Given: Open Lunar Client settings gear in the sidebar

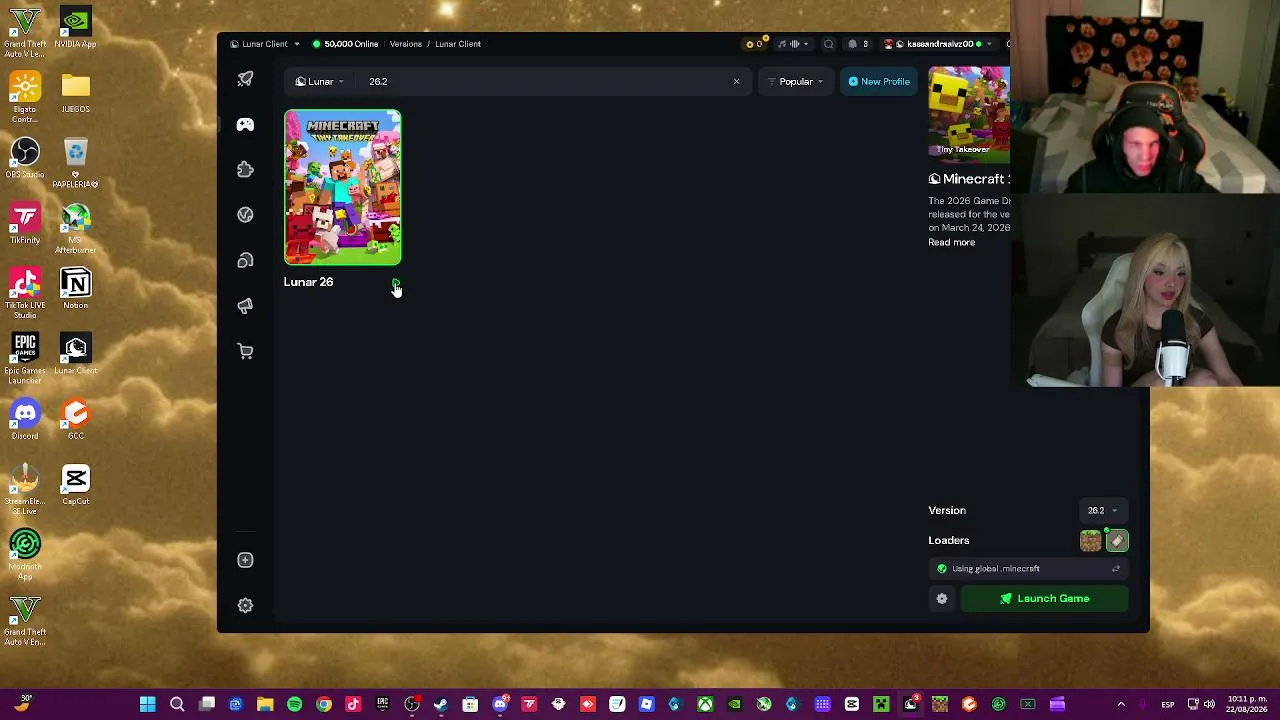Looking at the screenshot, I should click(x=245, y=605).
